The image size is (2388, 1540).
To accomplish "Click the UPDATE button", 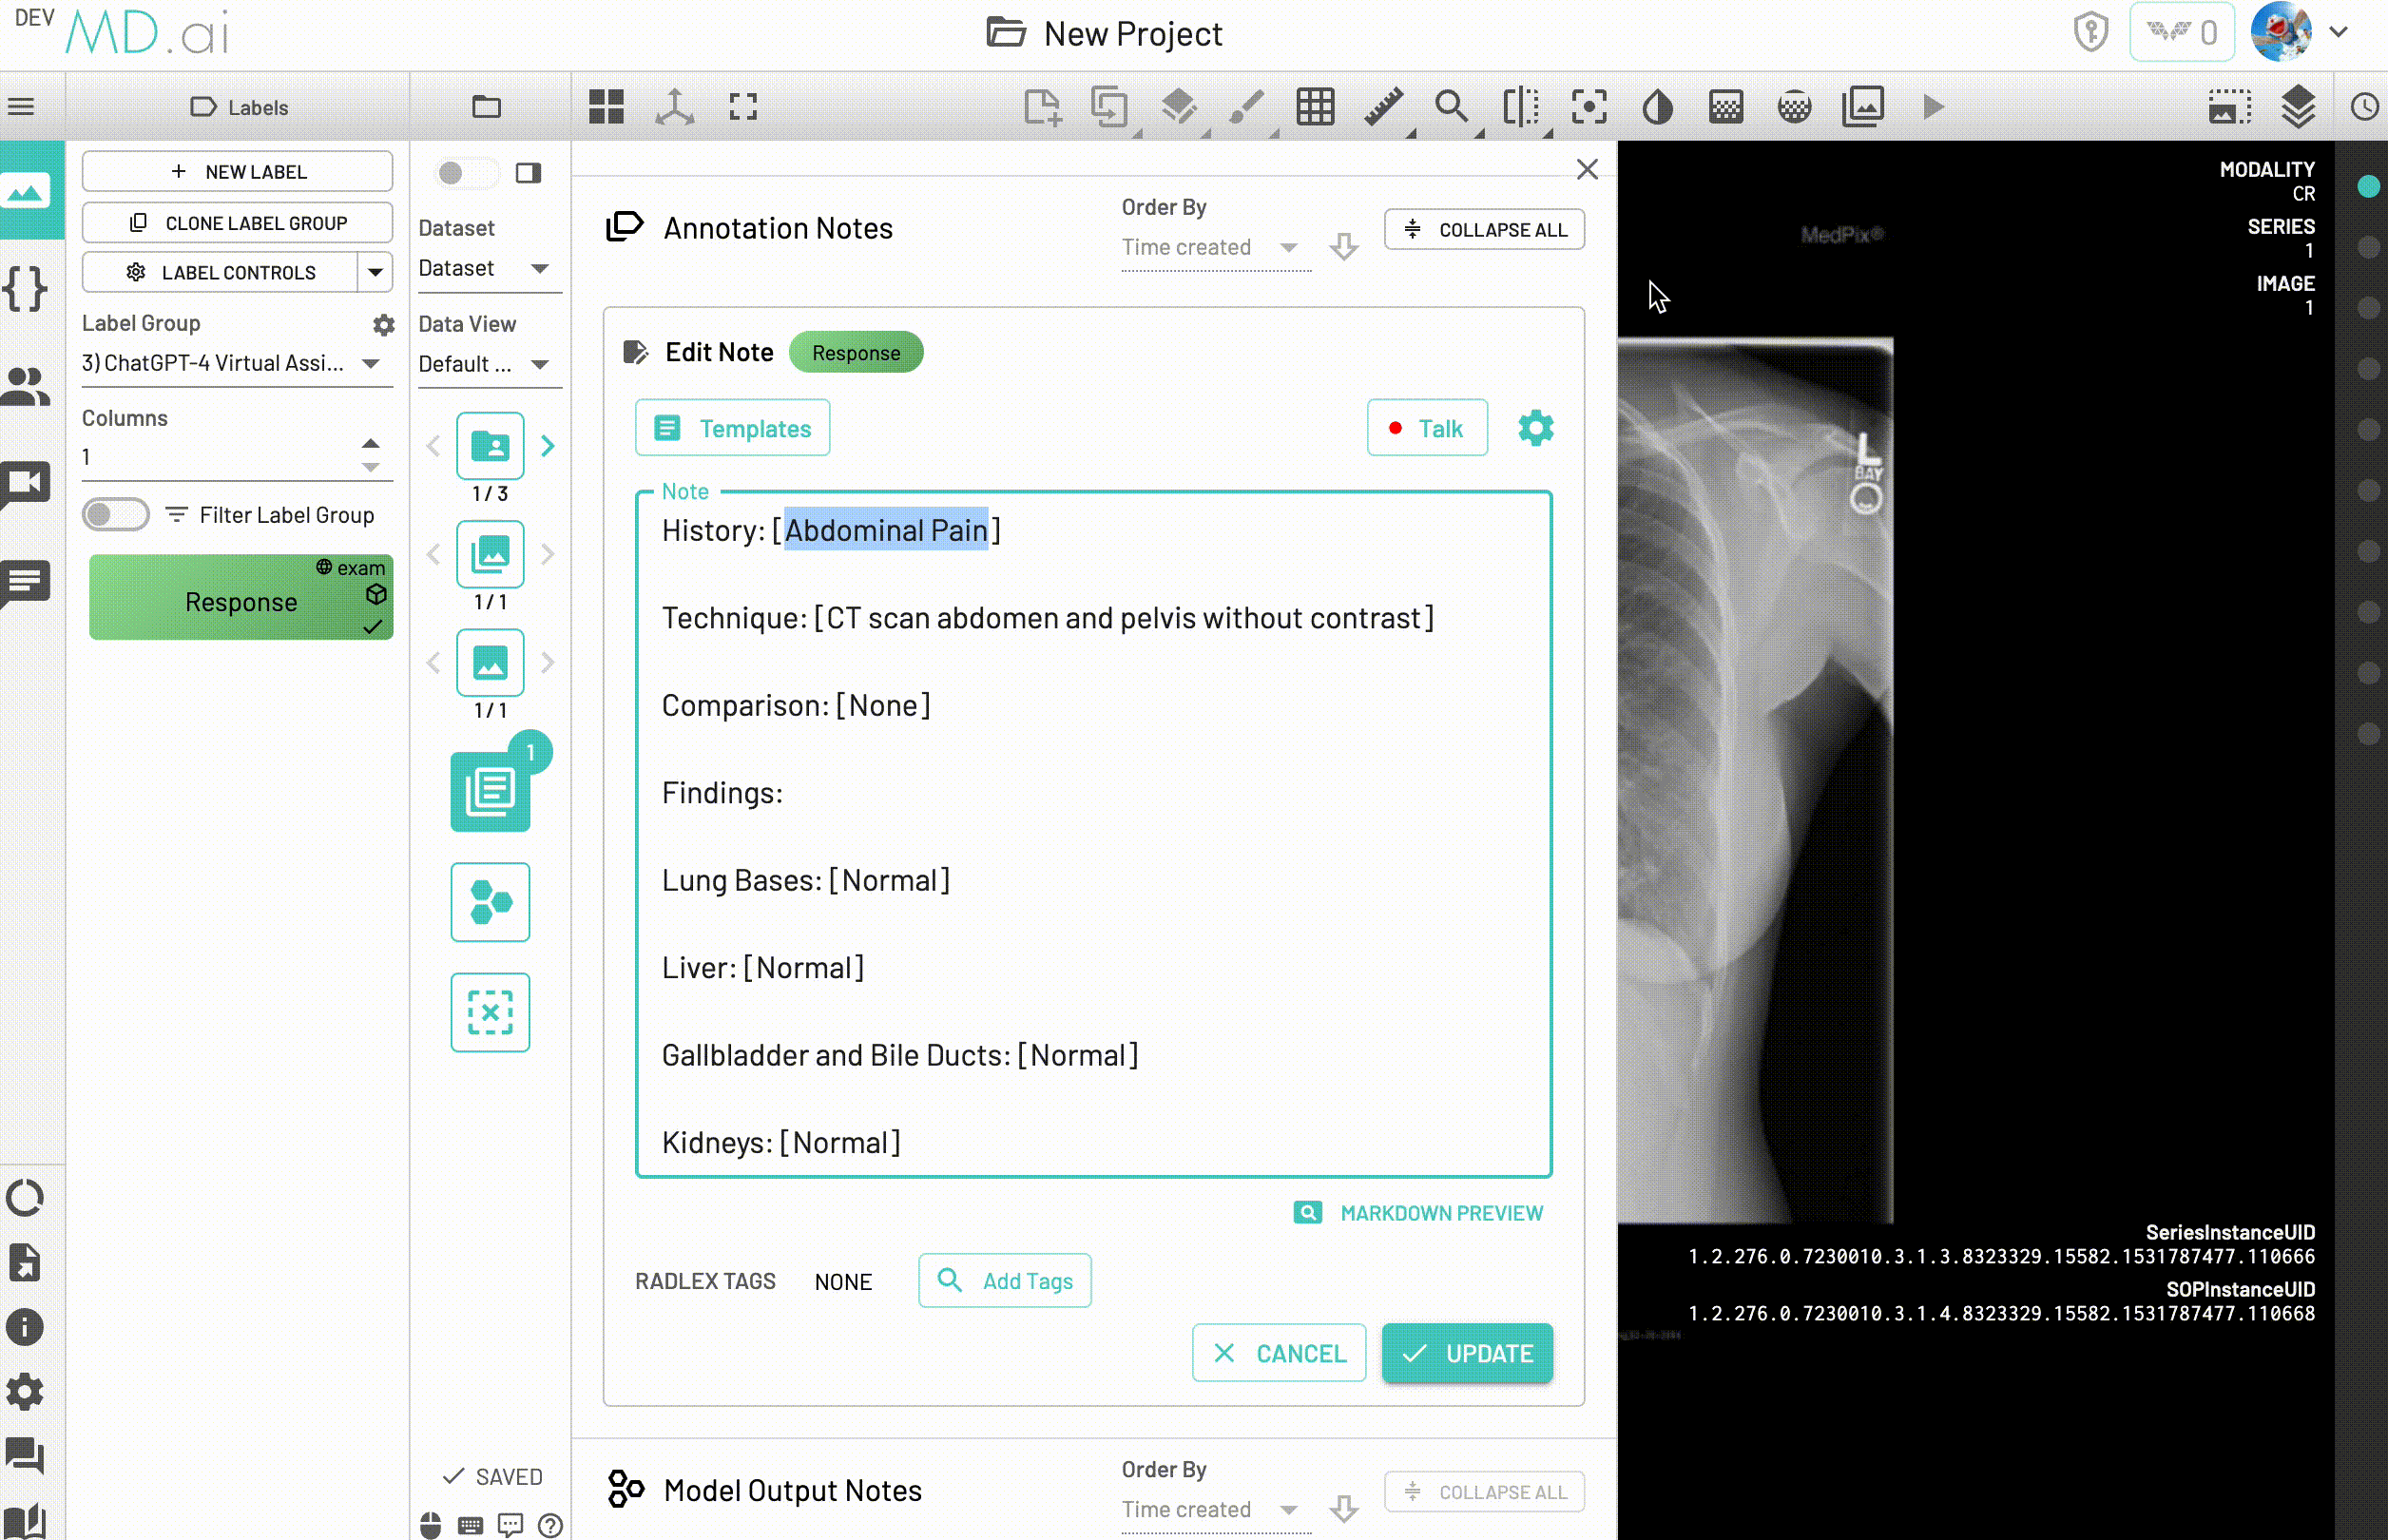I will click(x=1466, y=1353).
